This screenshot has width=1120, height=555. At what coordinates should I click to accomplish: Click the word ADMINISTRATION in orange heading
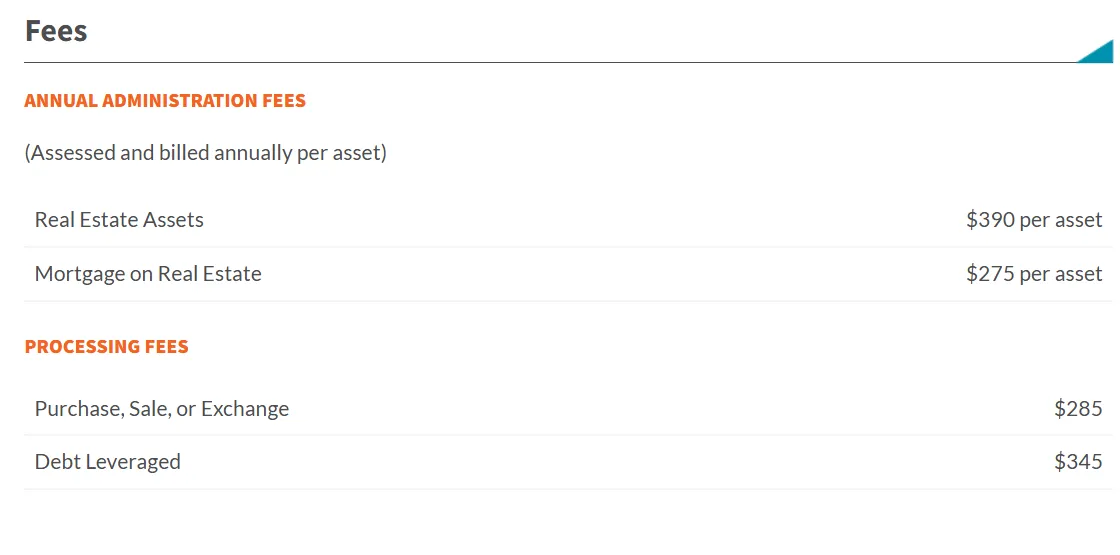(x=176, y=101)
